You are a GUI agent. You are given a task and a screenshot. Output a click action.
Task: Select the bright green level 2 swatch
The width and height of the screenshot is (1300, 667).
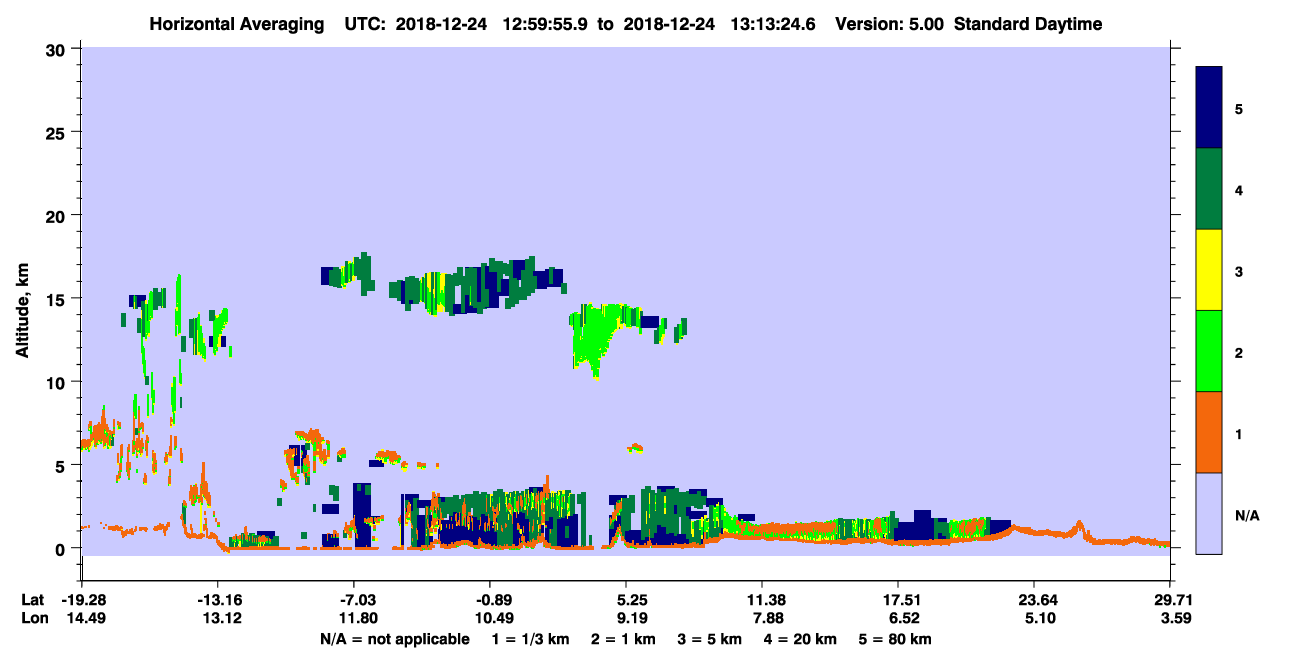point(1209,351)
